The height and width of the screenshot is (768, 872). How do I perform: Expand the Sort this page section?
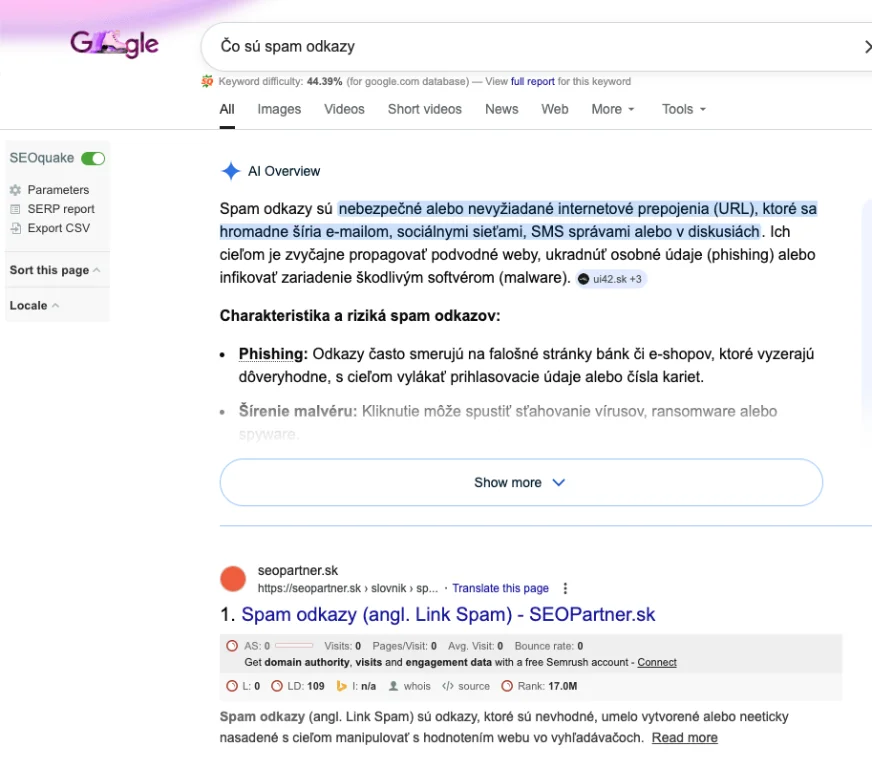tap(55, 270)
